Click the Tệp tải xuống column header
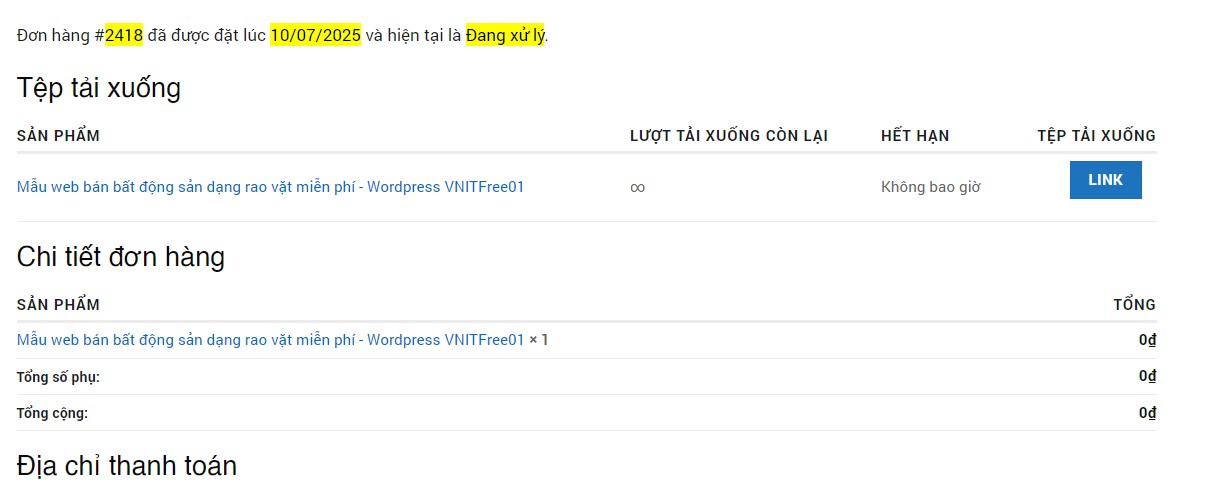This screenshot has width=1222, height=487. tap(1096, 136)
